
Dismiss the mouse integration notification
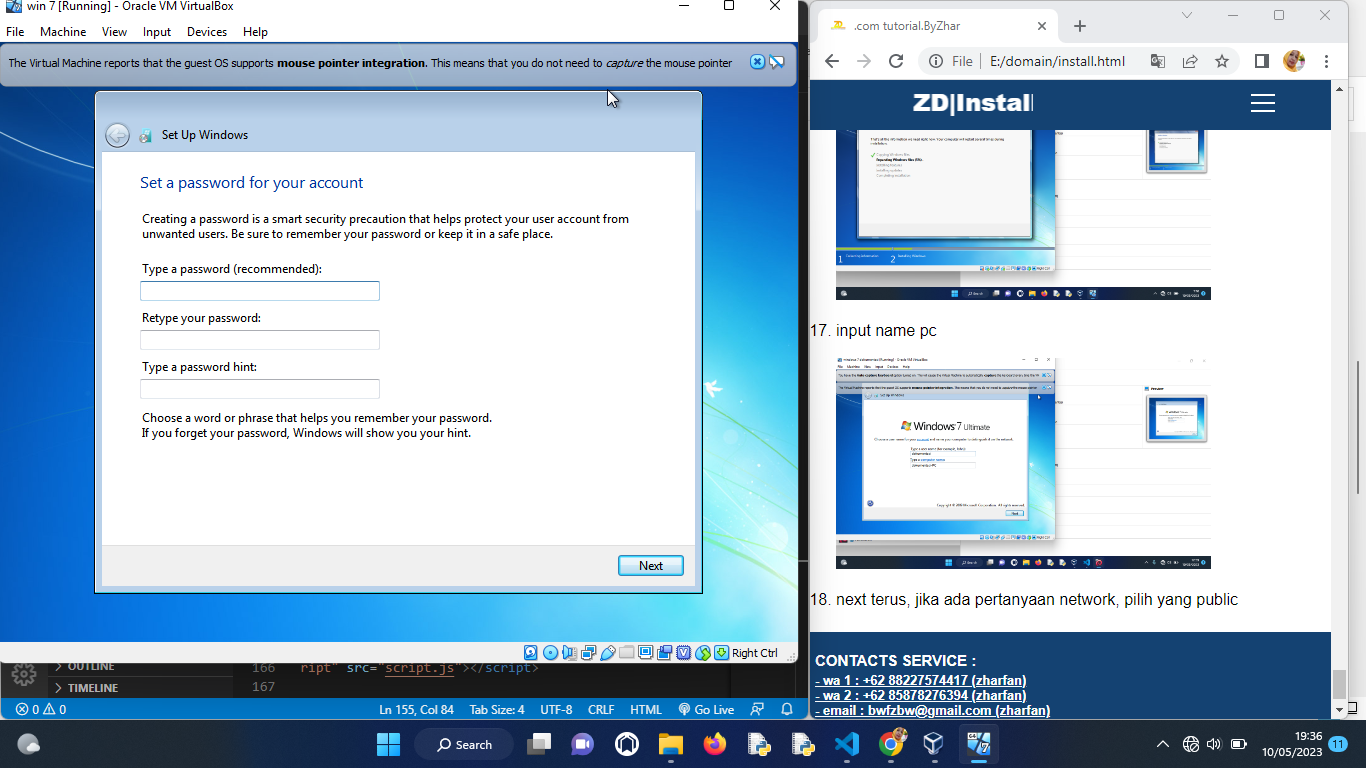pyautogui.click(x=758, y=62)
